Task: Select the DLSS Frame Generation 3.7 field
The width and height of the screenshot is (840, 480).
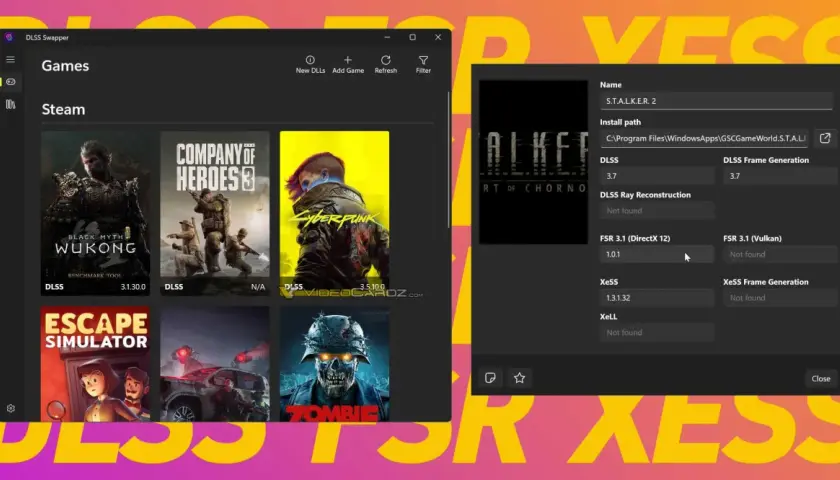Action: point(781,176)
